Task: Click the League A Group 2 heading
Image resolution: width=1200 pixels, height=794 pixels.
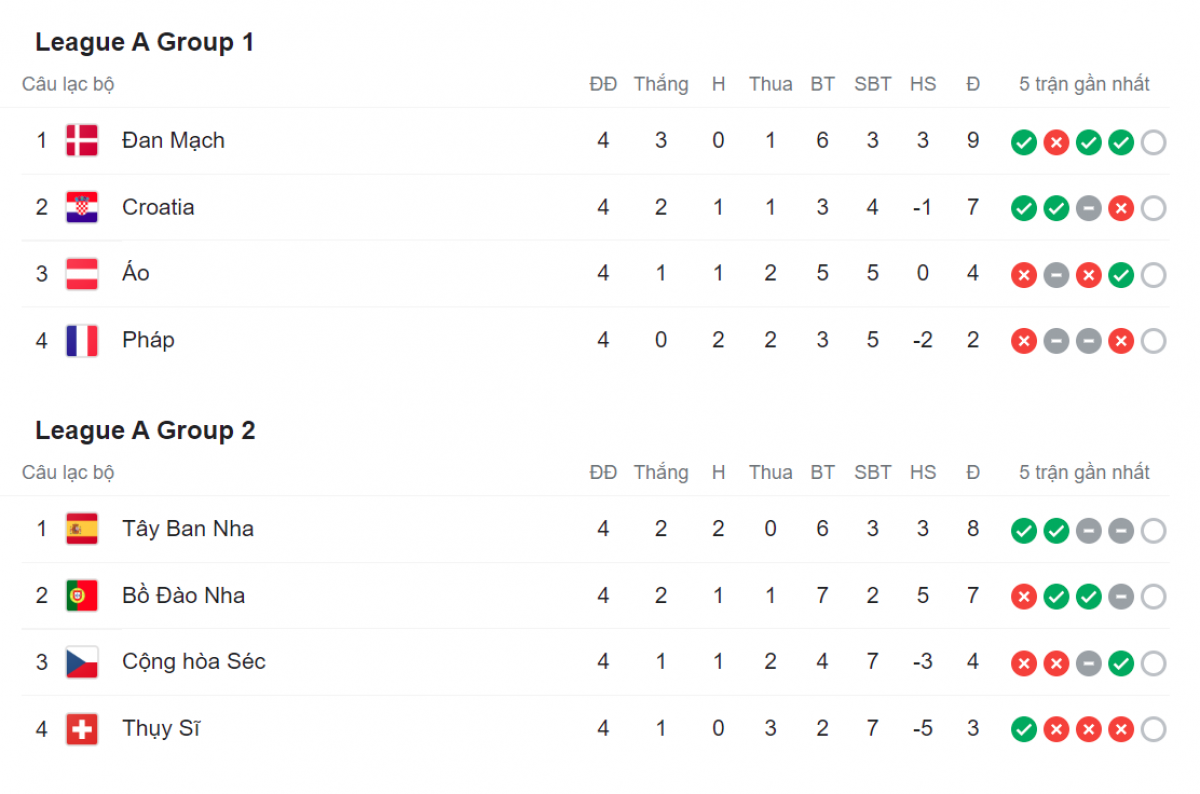Action: click(x=145, y=430)
